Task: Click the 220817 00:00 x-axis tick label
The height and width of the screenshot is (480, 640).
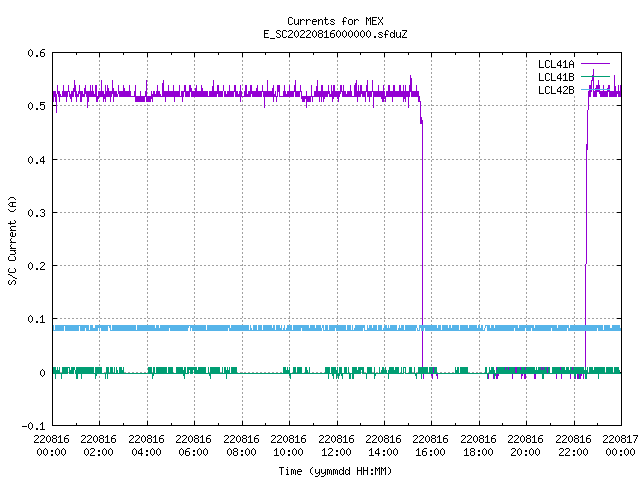Action: [x=620, y=446]
